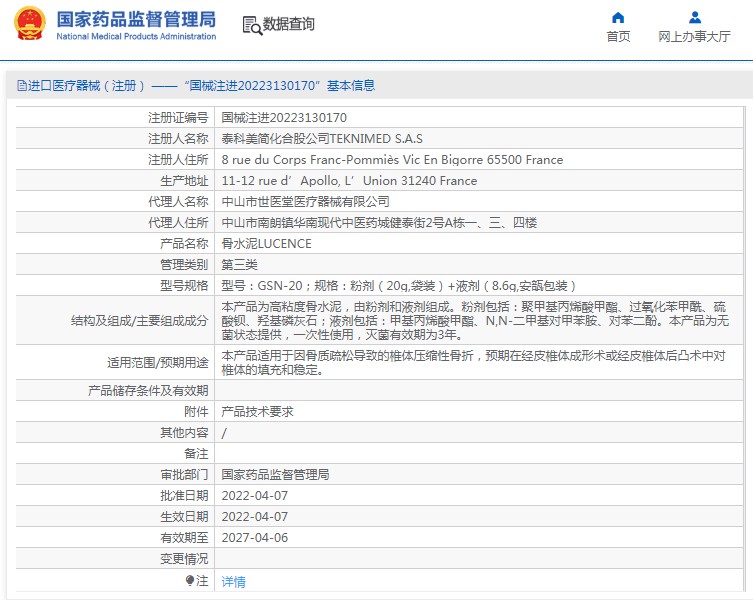Image resolution: width=753 pixels, height=600 pixels.
Task: Click the 代理人住所 row label
Action: (178, 223)
